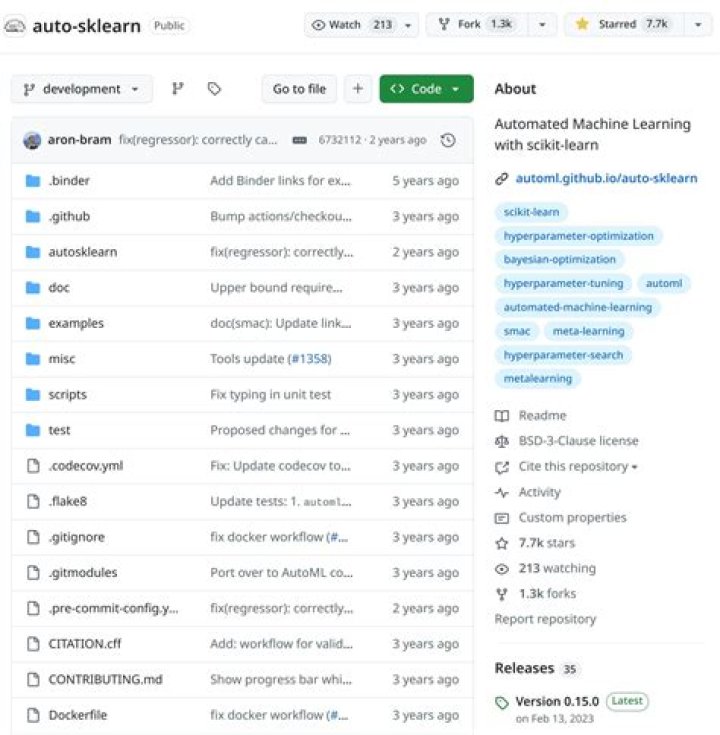This screenshot has width=720, height=735.
Task: Open Version 0.15.0 release
Action: point(557,701)
